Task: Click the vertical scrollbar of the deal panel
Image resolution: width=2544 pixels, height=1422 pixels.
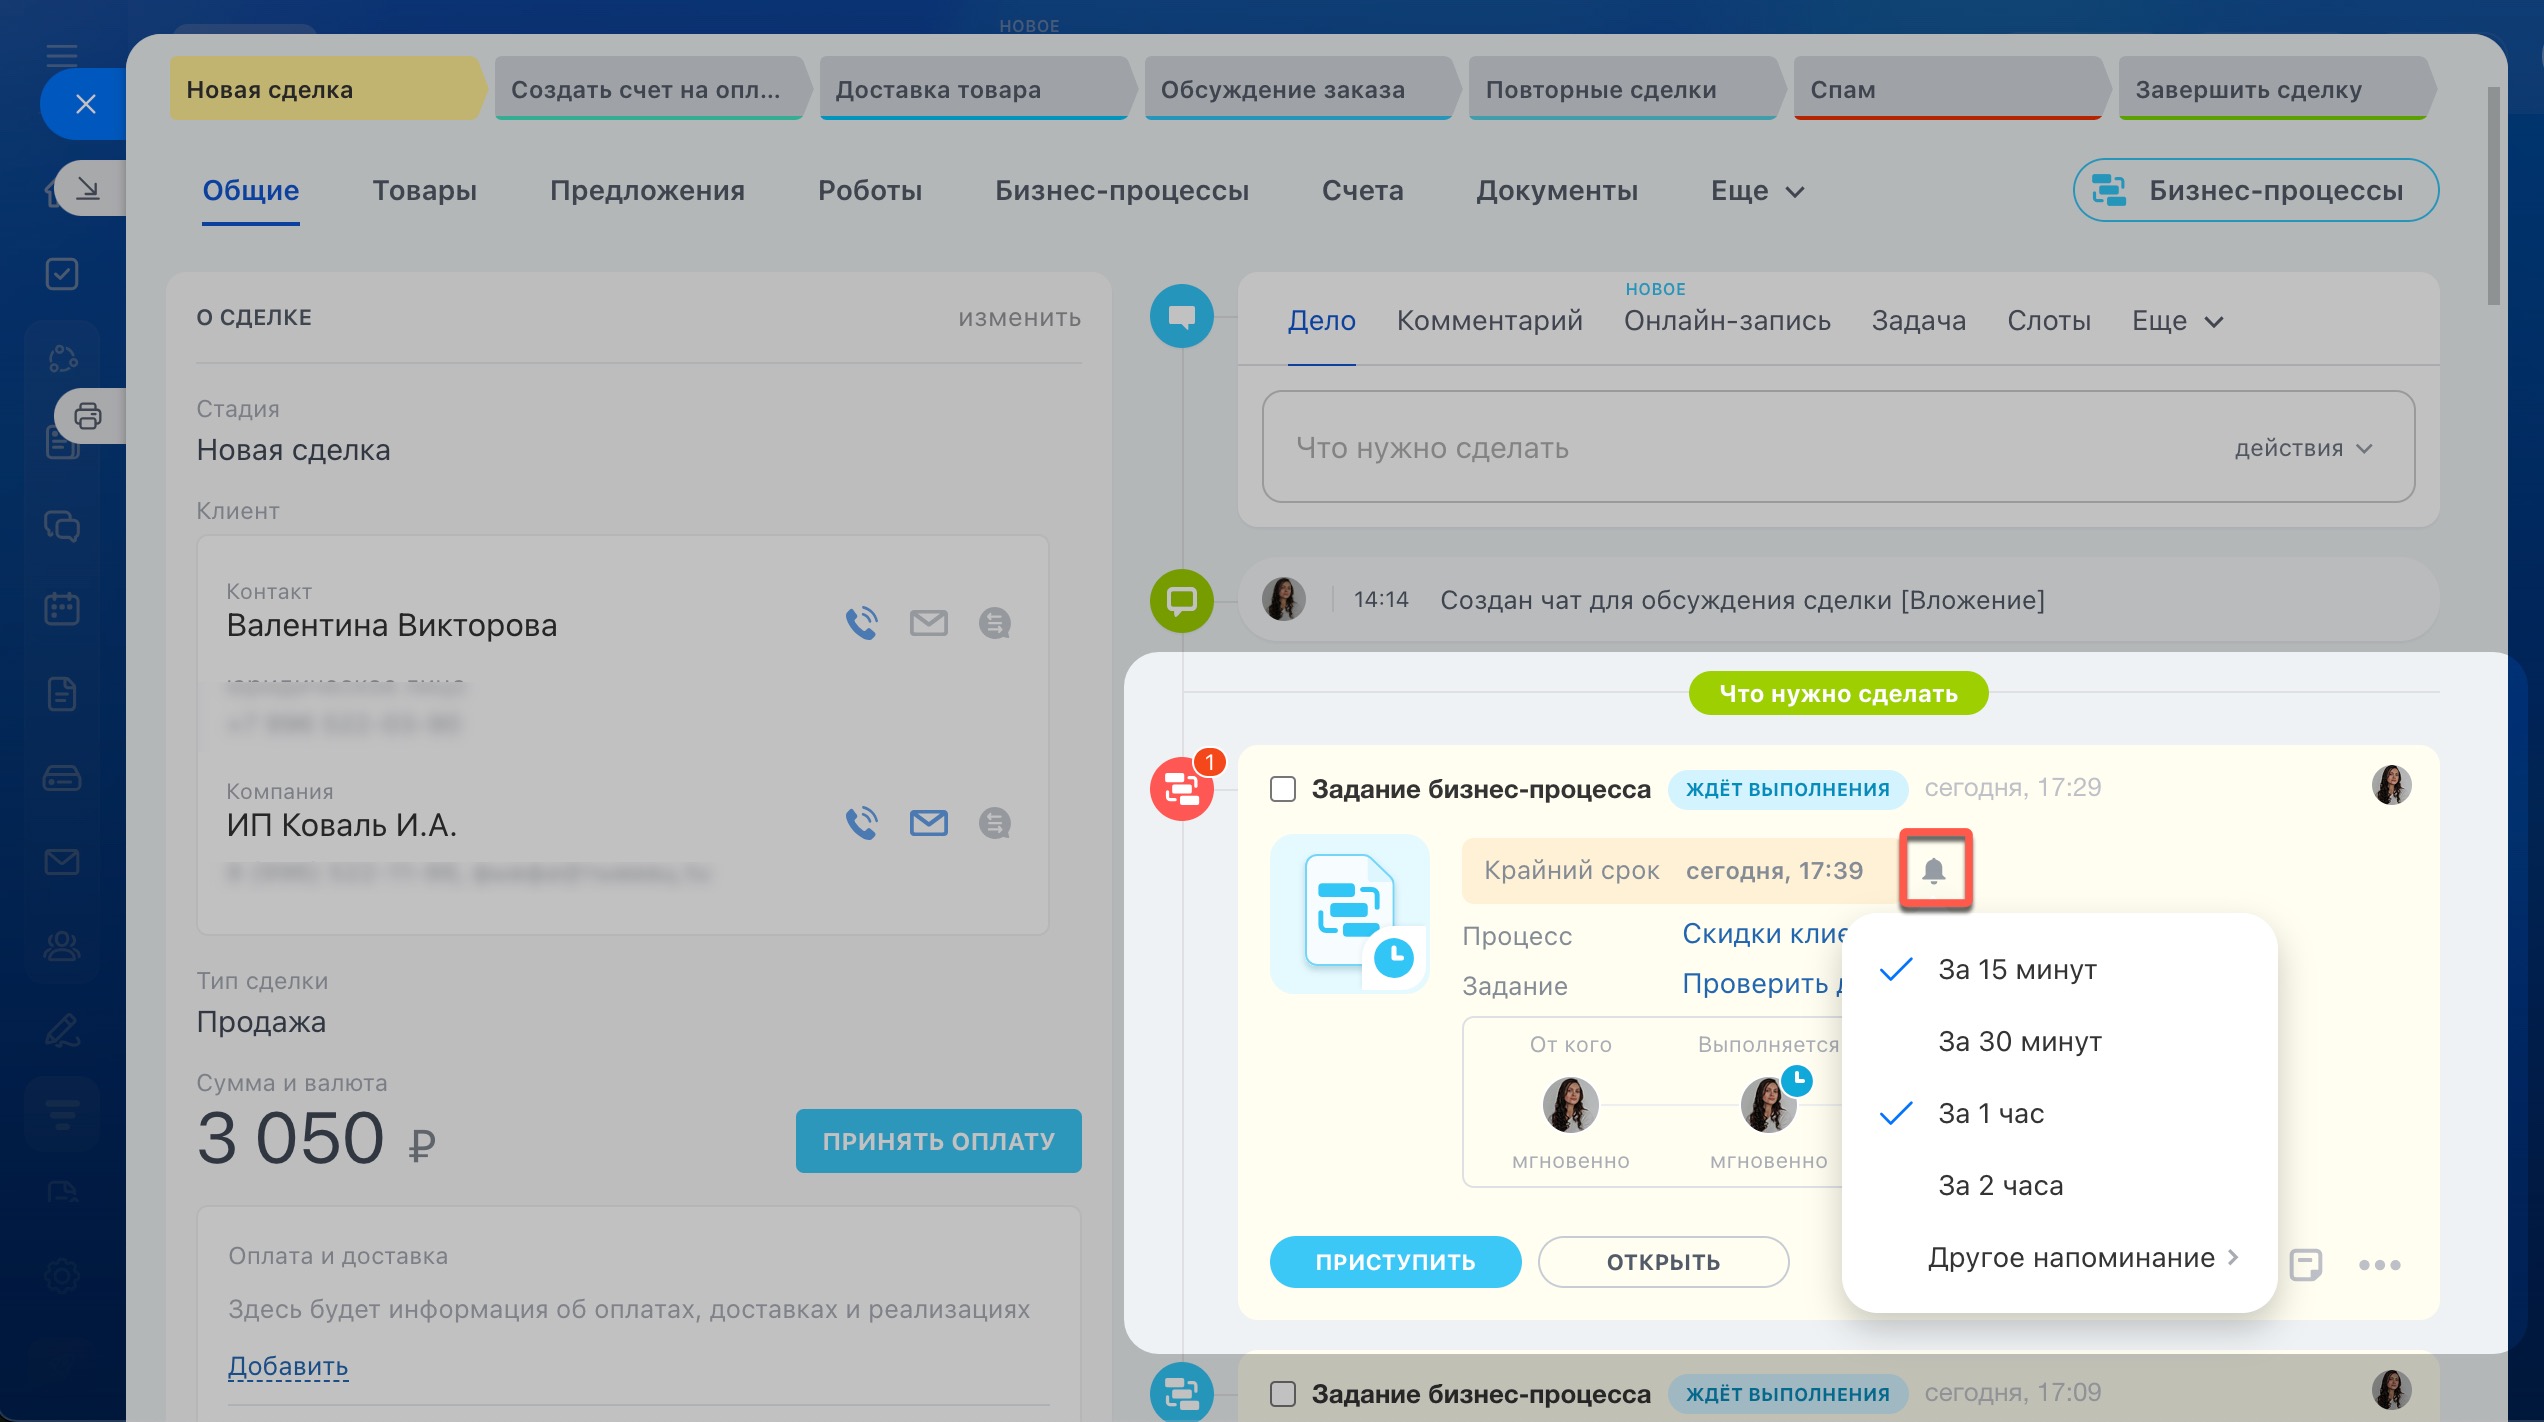Action: coord(2492,196)
